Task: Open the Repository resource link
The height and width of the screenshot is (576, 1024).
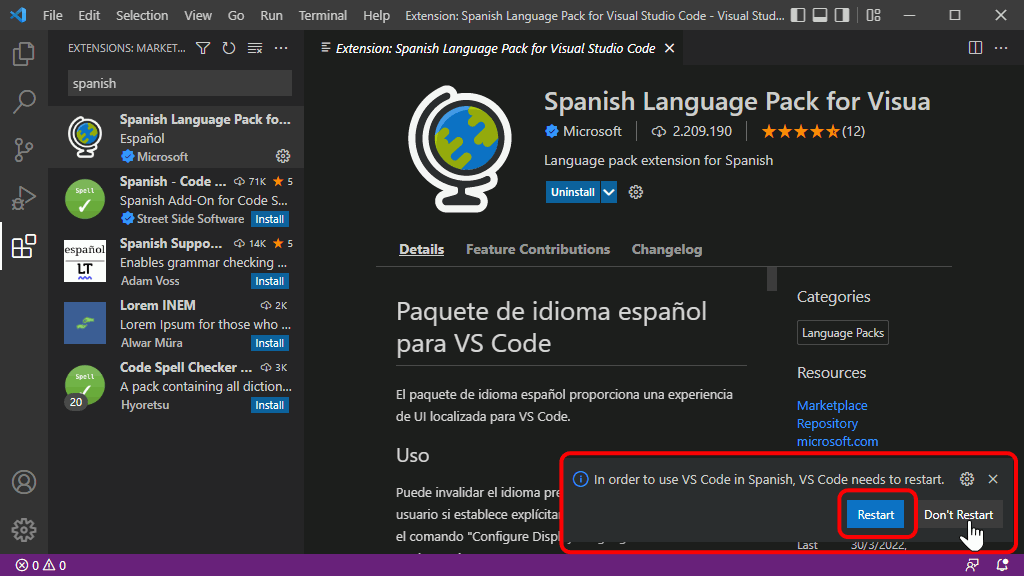Action: pos(827,423)
